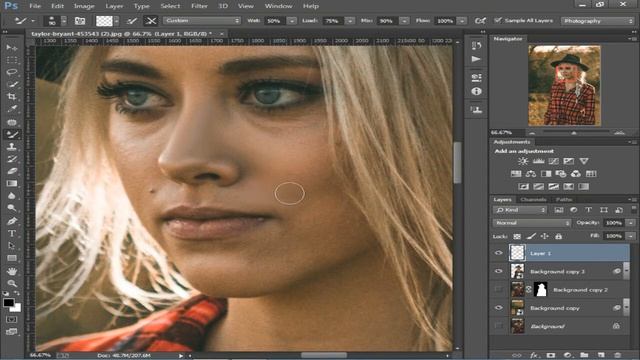This screenshot has height=360, width=640.
Task: Select the Horizontal Type tool
Action: coord(12,233)
